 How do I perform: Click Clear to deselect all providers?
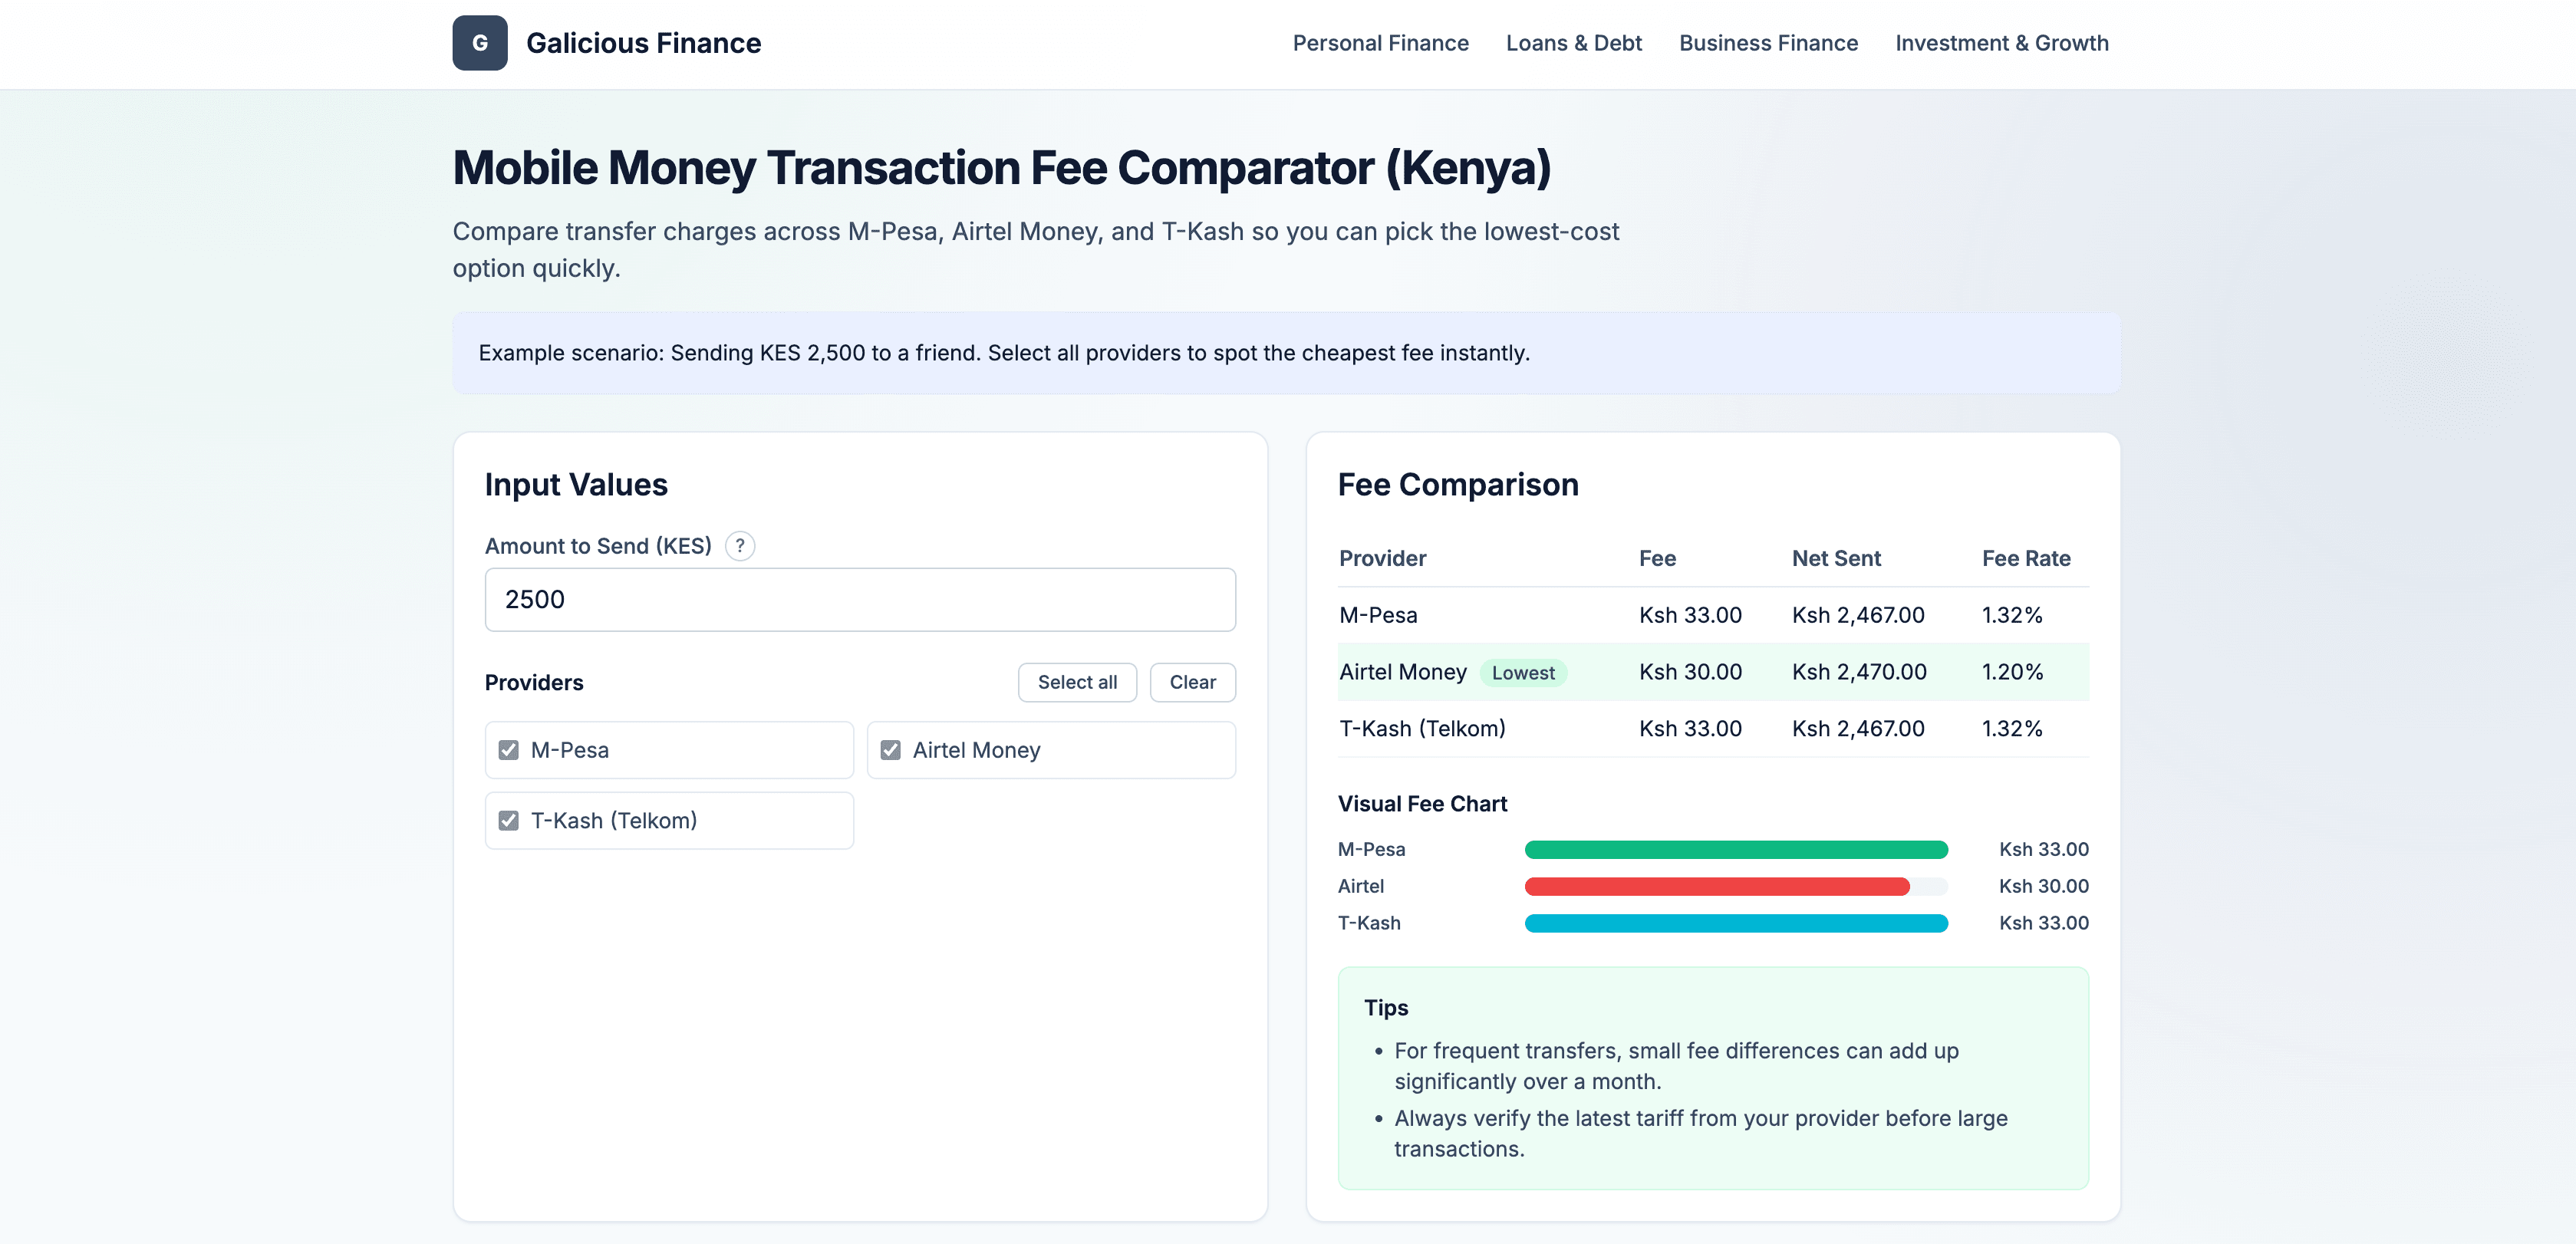point(1192,682)
